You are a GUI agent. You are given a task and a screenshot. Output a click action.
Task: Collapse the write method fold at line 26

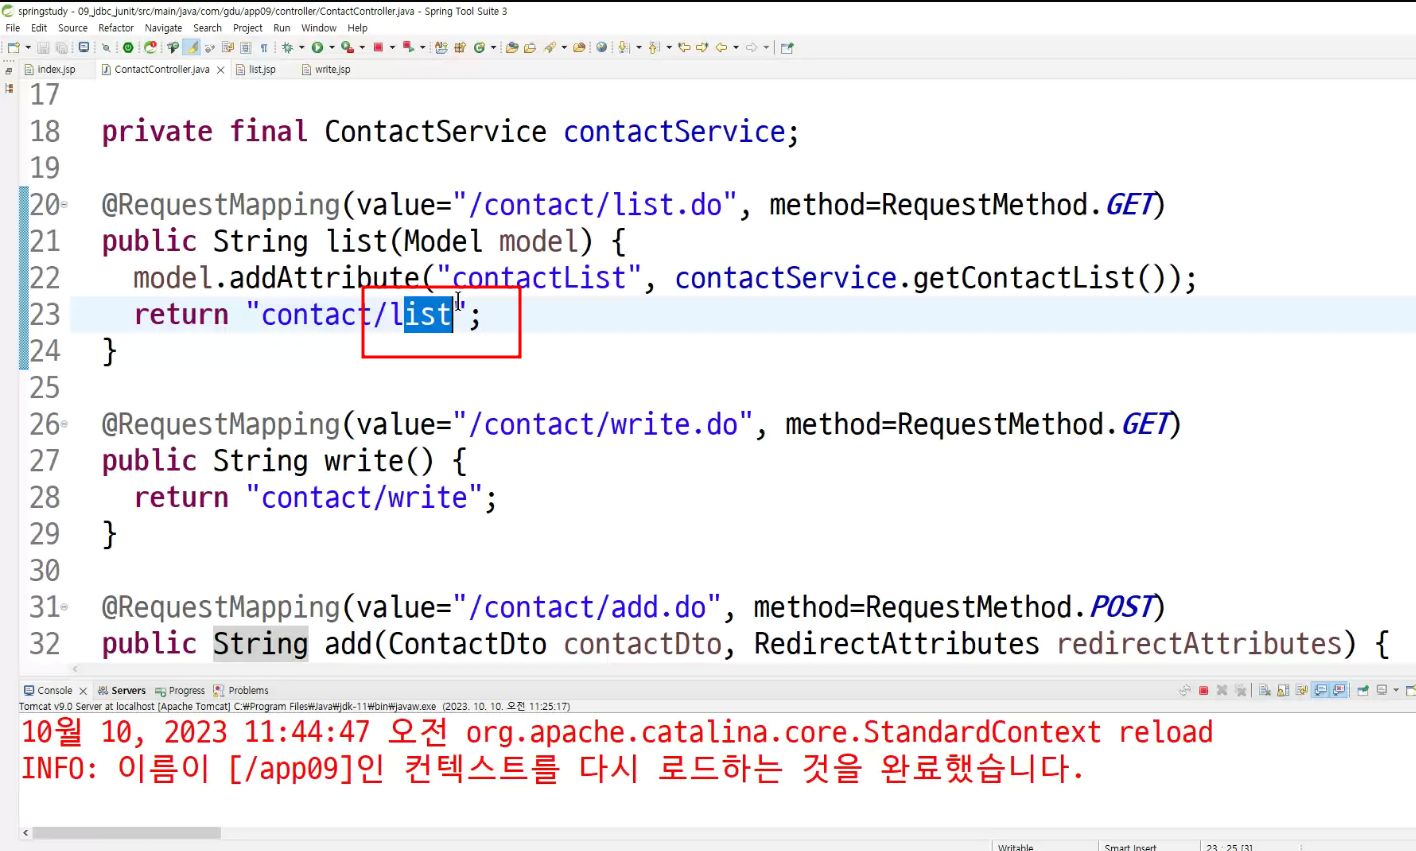(x=64, y=425)
